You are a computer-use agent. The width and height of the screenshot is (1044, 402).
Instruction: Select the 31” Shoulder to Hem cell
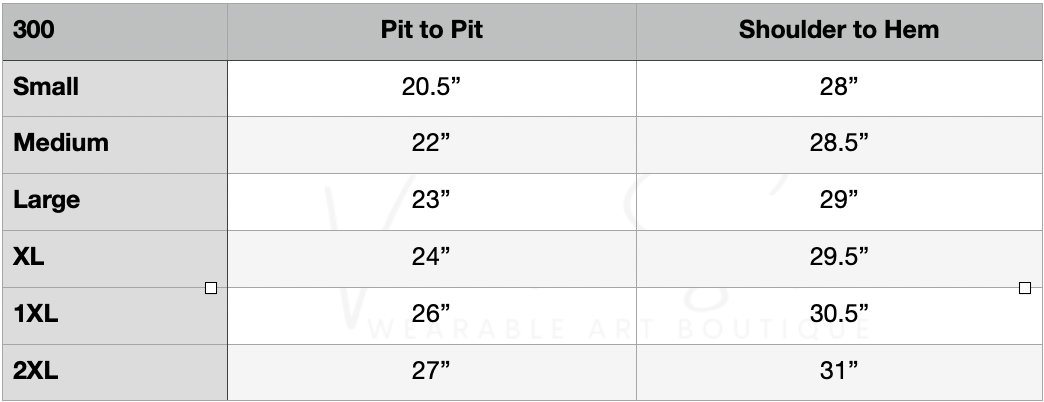click(838, 371)
